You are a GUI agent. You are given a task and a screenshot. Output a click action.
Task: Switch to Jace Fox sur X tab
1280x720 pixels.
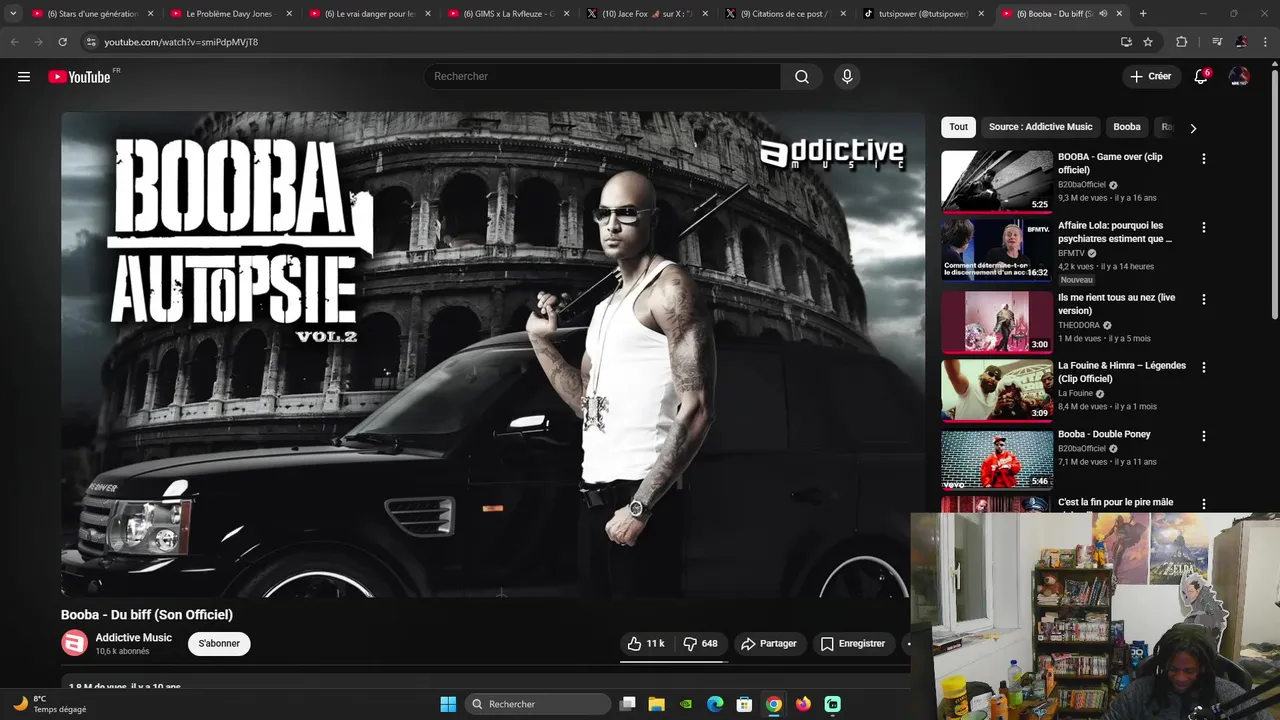[x=645, y=14]
